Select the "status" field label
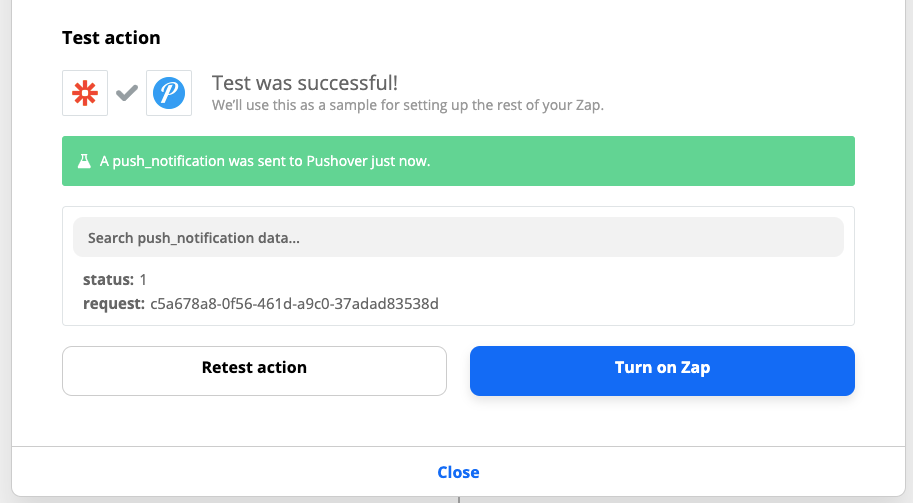The image size is (913, 503). point(109,280)
